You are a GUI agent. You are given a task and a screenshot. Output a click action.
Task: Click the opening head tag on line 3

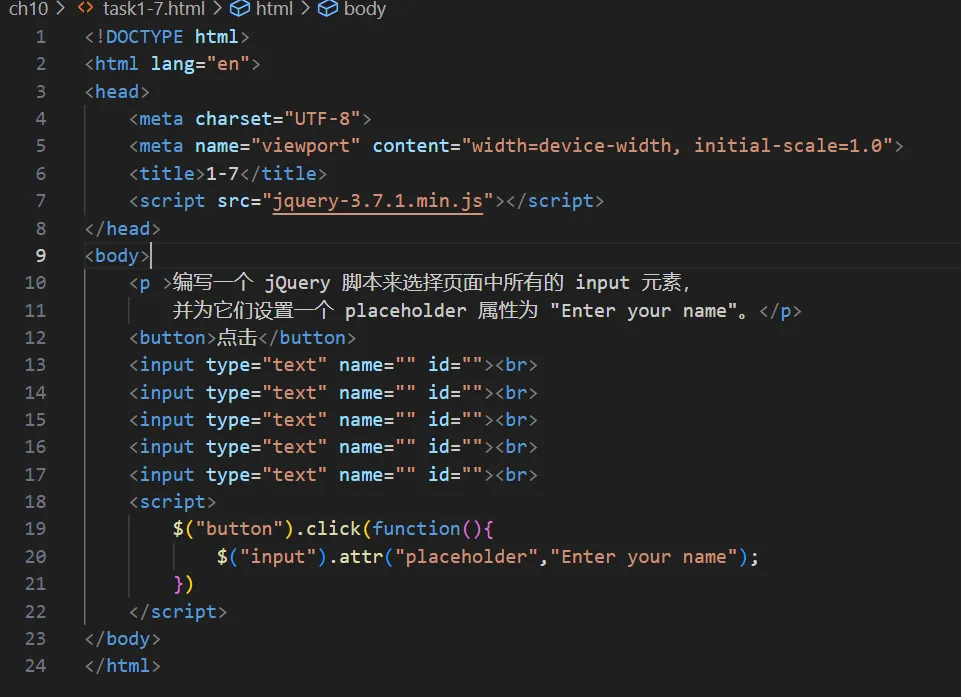point(117,92)
